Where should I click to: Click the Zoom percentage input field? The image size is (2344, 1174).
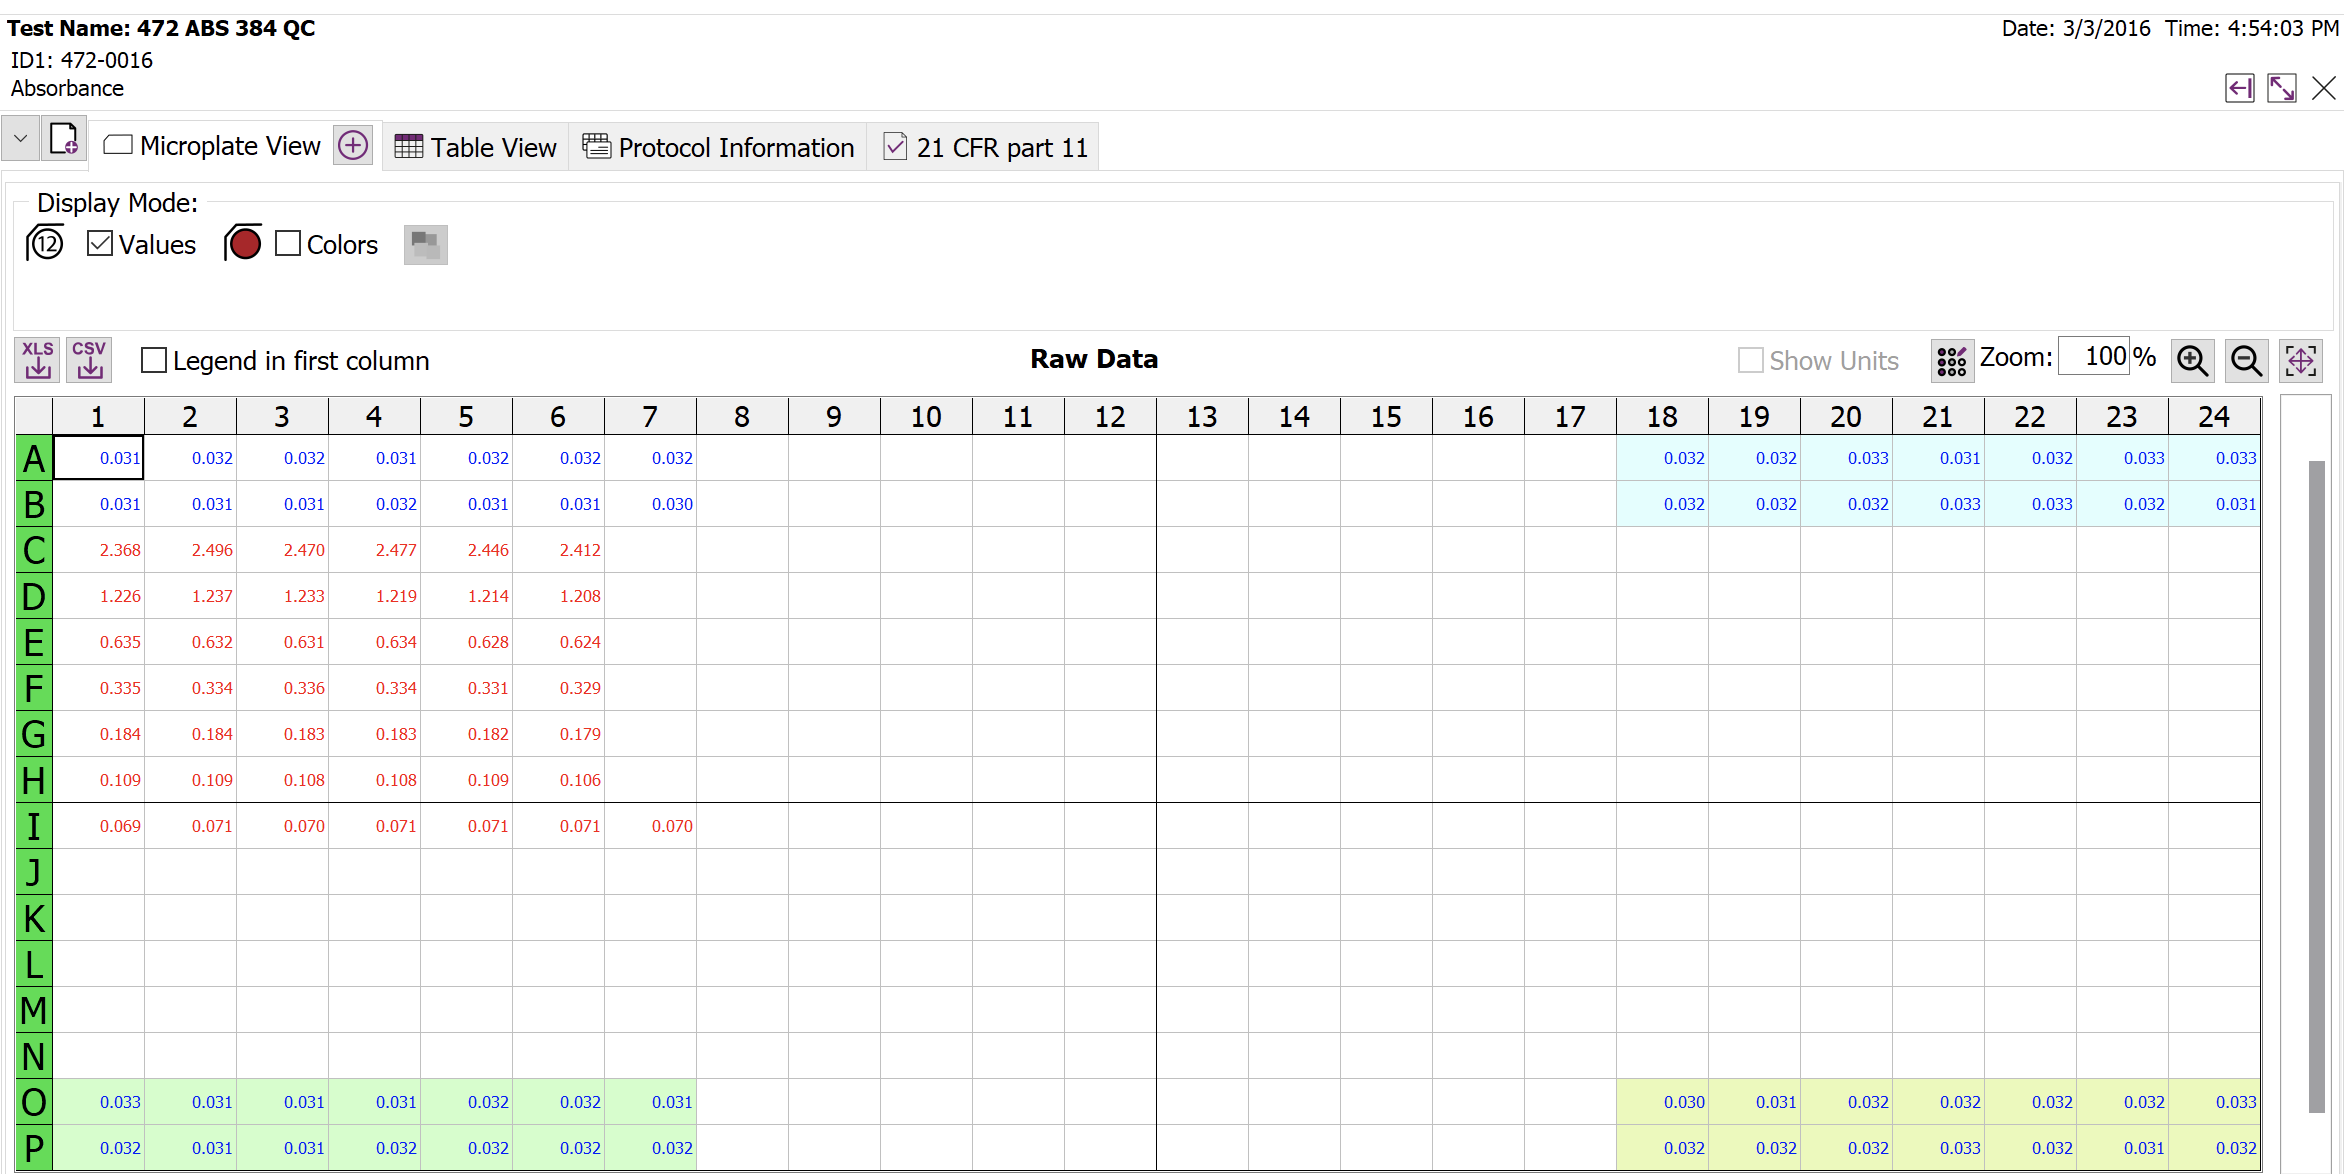(2093, 357)
